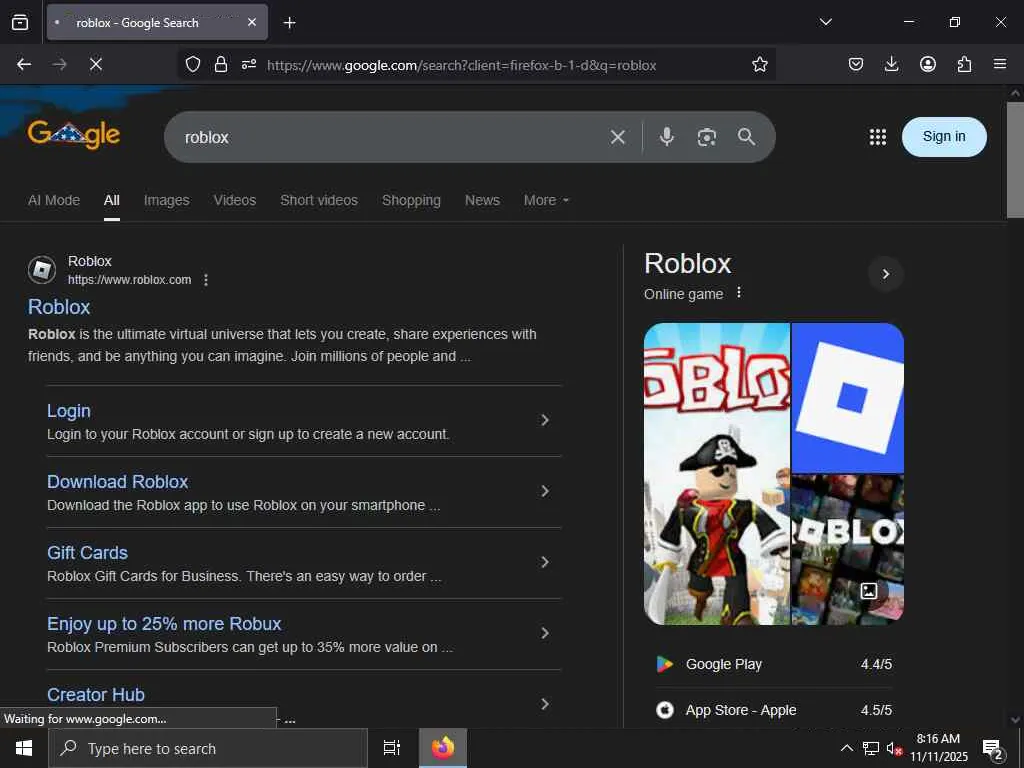1024x768 pixels.
Task: Open the Firefox account menu
Action: click(927, 64)
